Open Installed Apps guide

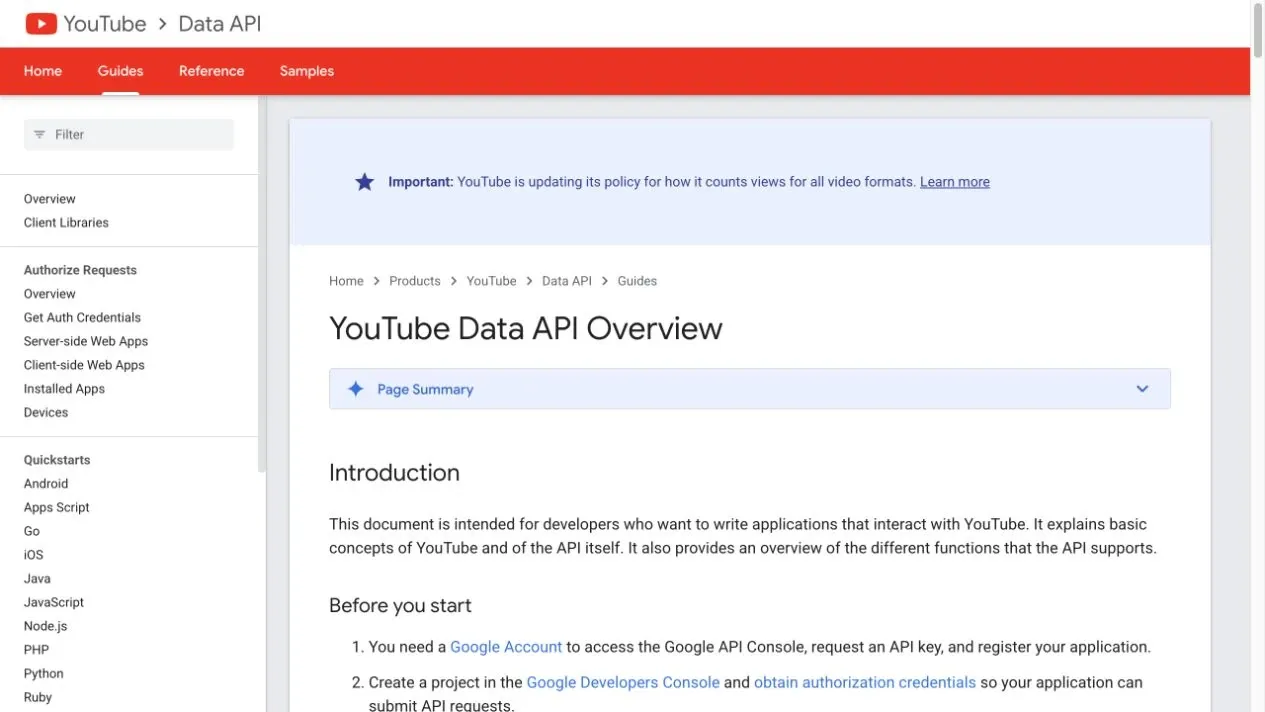click(x=64, y=389)
